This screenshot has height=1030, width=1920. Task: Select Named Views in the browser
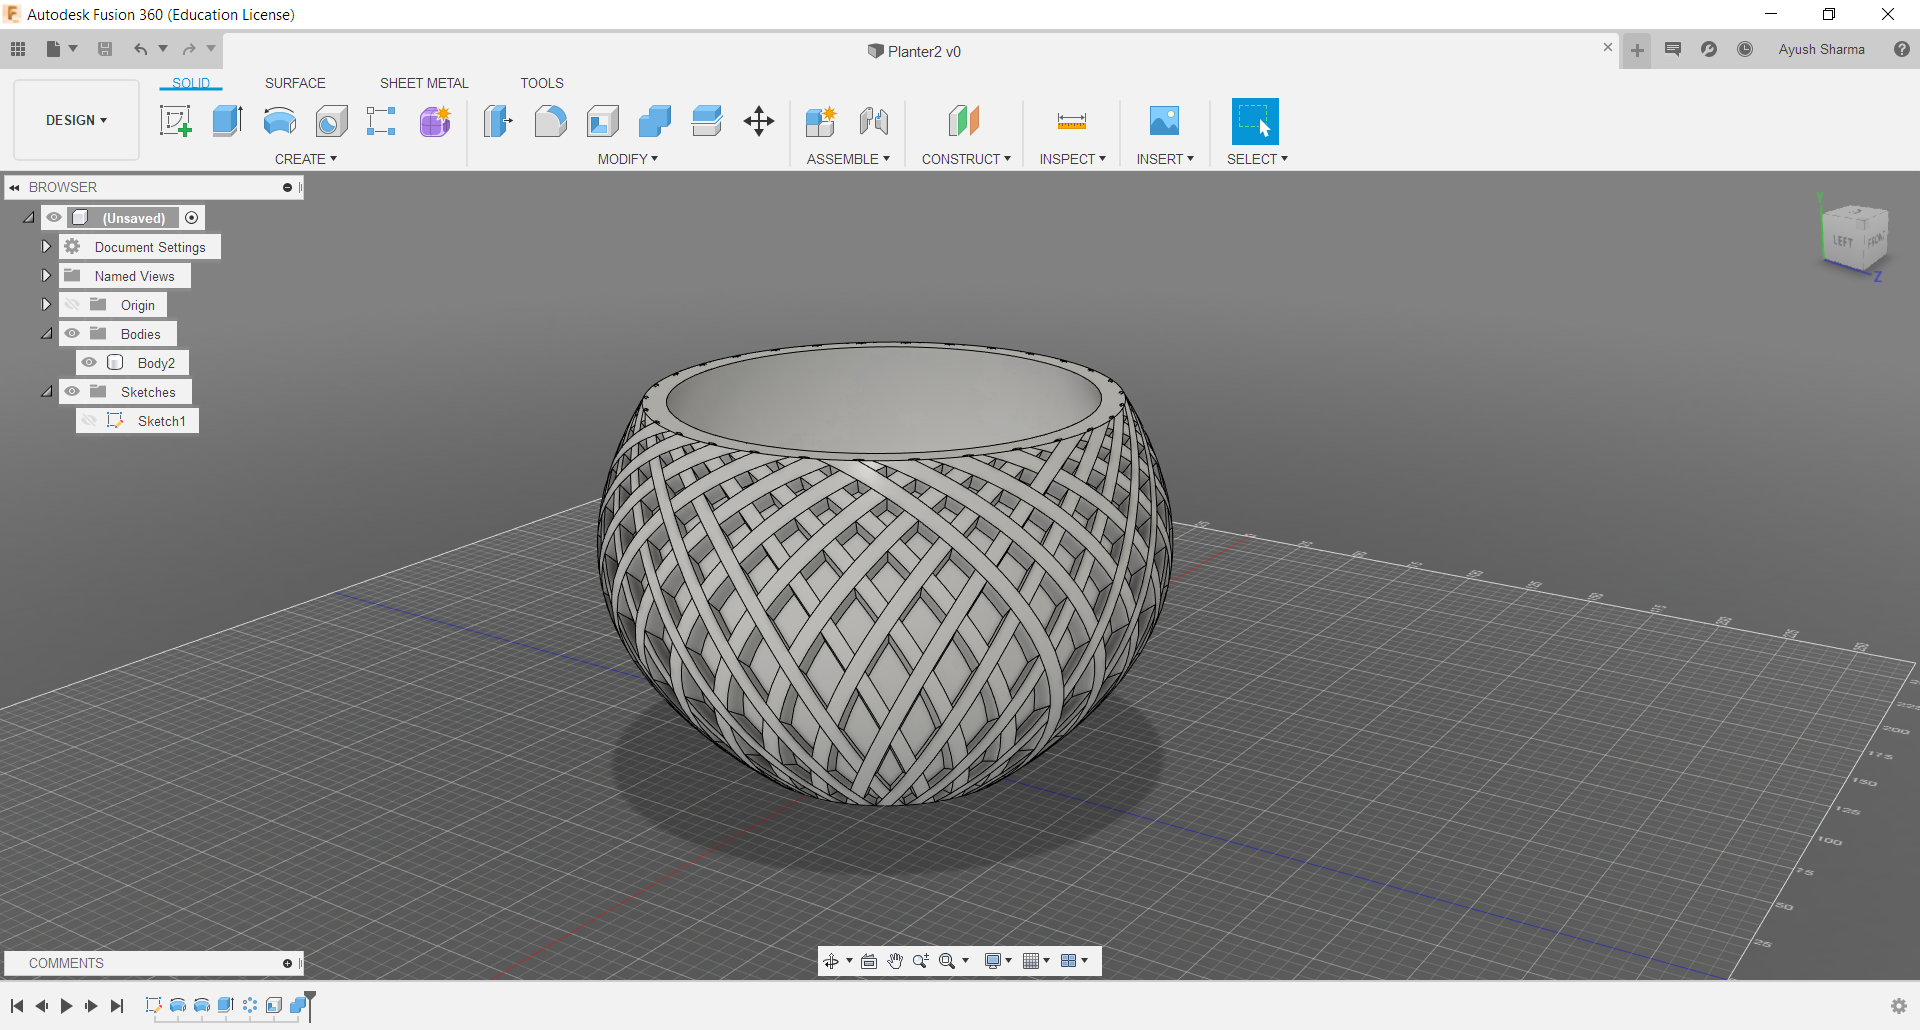pos(134,276)
